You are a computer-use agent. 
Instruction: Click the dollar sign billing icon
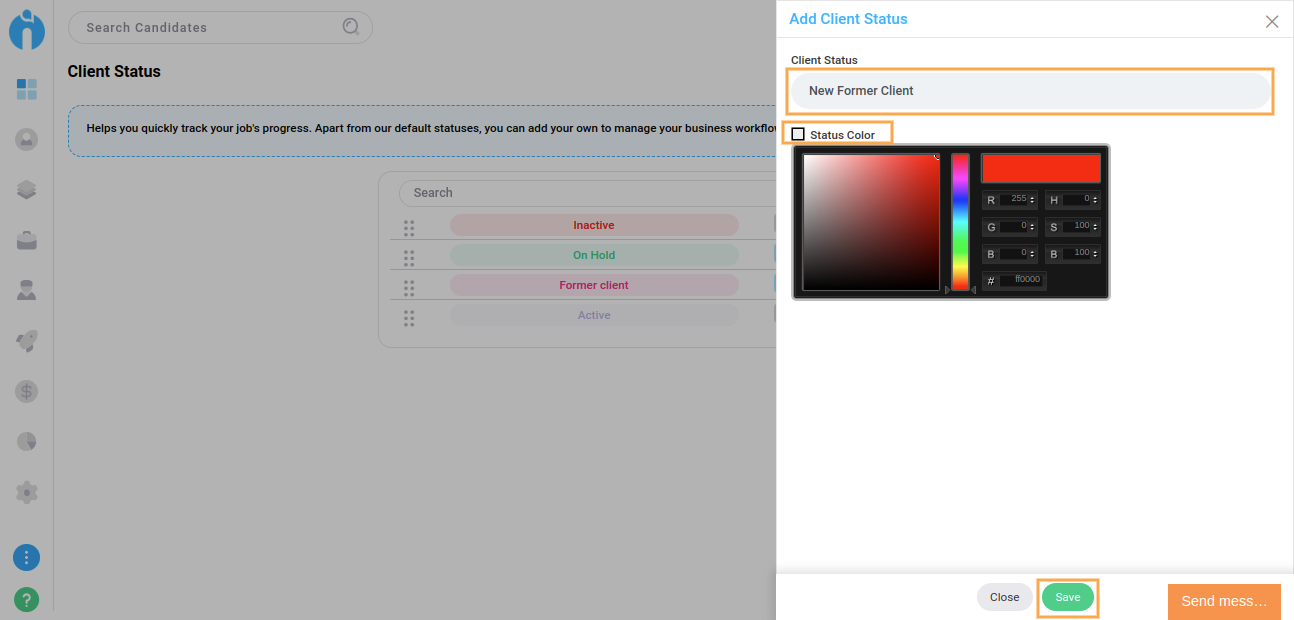tap(27, 391)
